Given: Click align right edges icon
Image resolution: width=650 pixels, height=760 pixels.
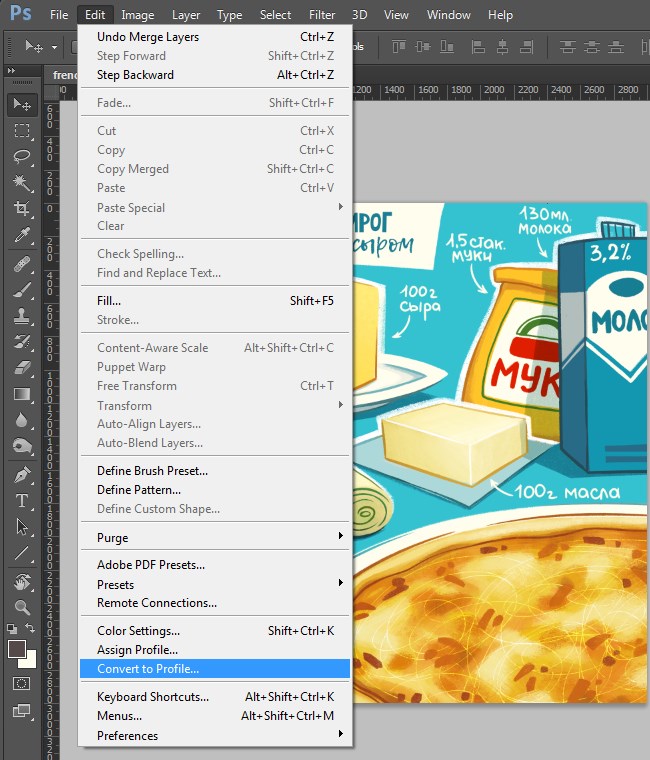Looking at the screenshot, I should tap(526, 47).
